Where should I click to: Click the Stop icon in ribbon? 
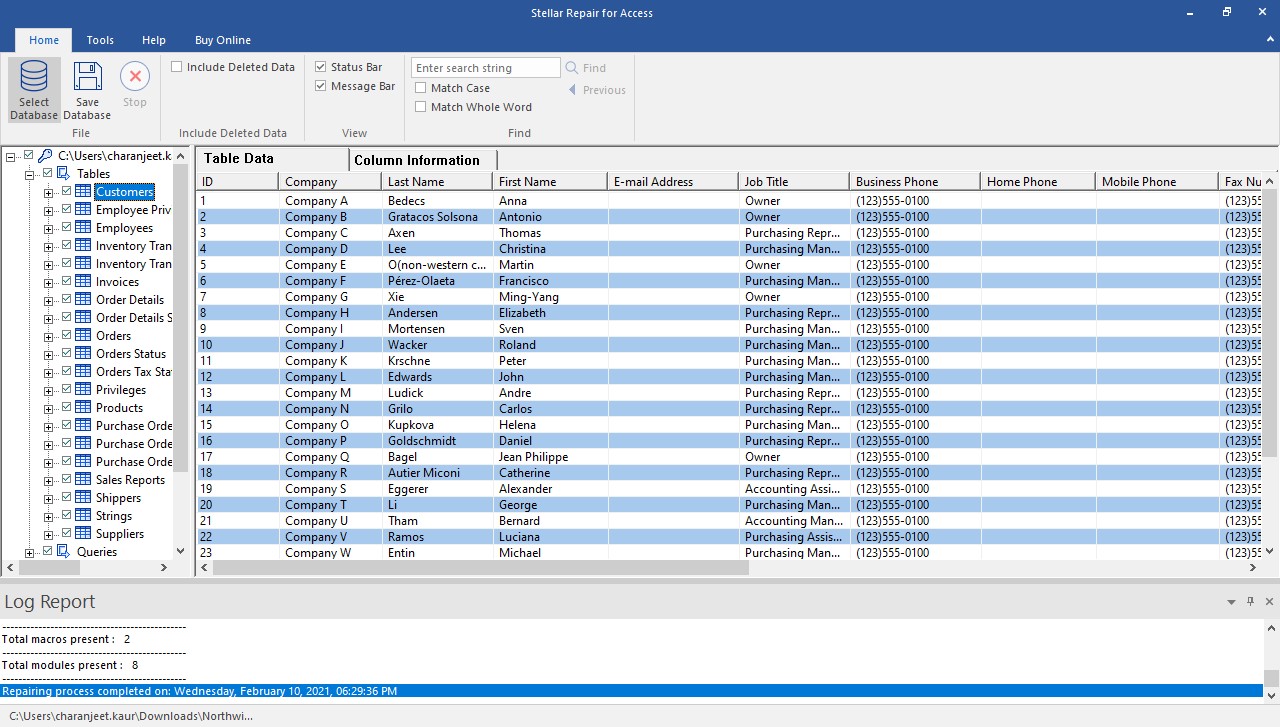point(135,77)
